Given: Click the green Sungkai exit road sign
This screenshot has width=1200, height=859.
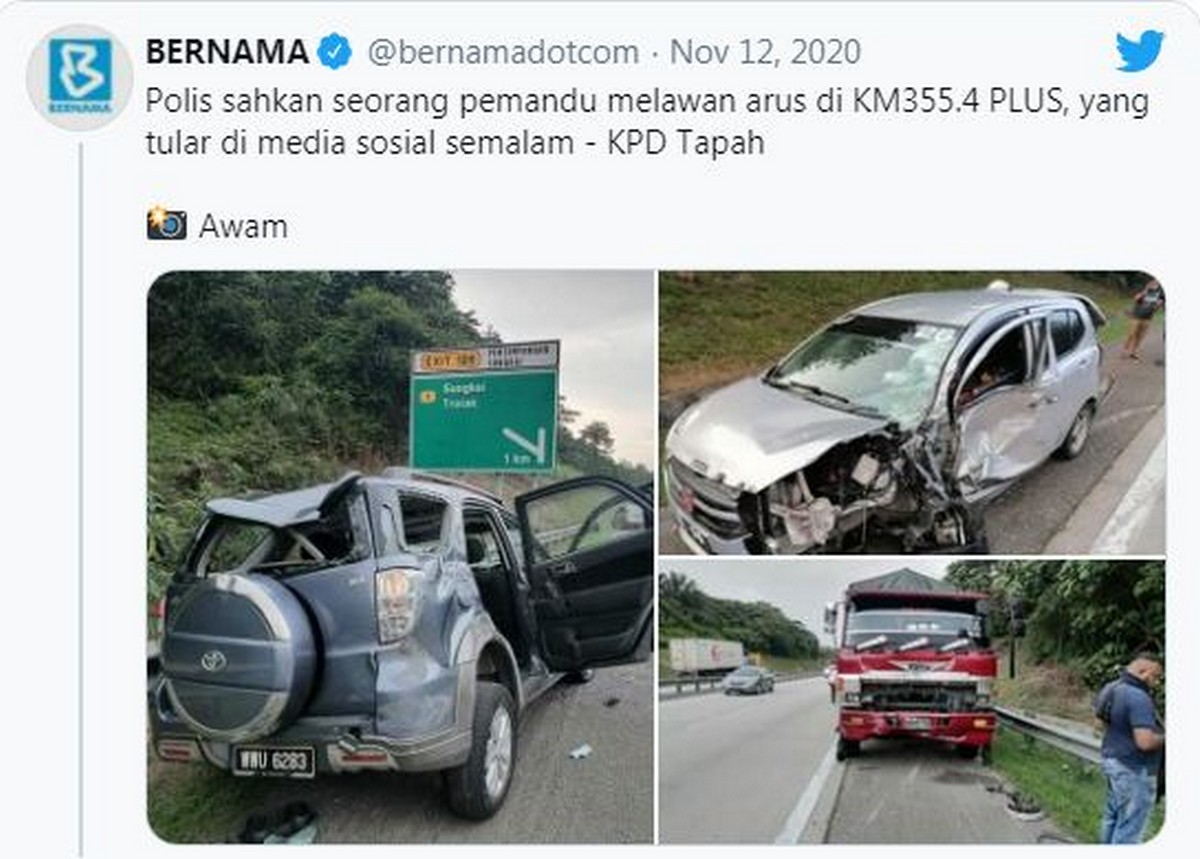Looking at the screenshot, I should click(484, 407).
